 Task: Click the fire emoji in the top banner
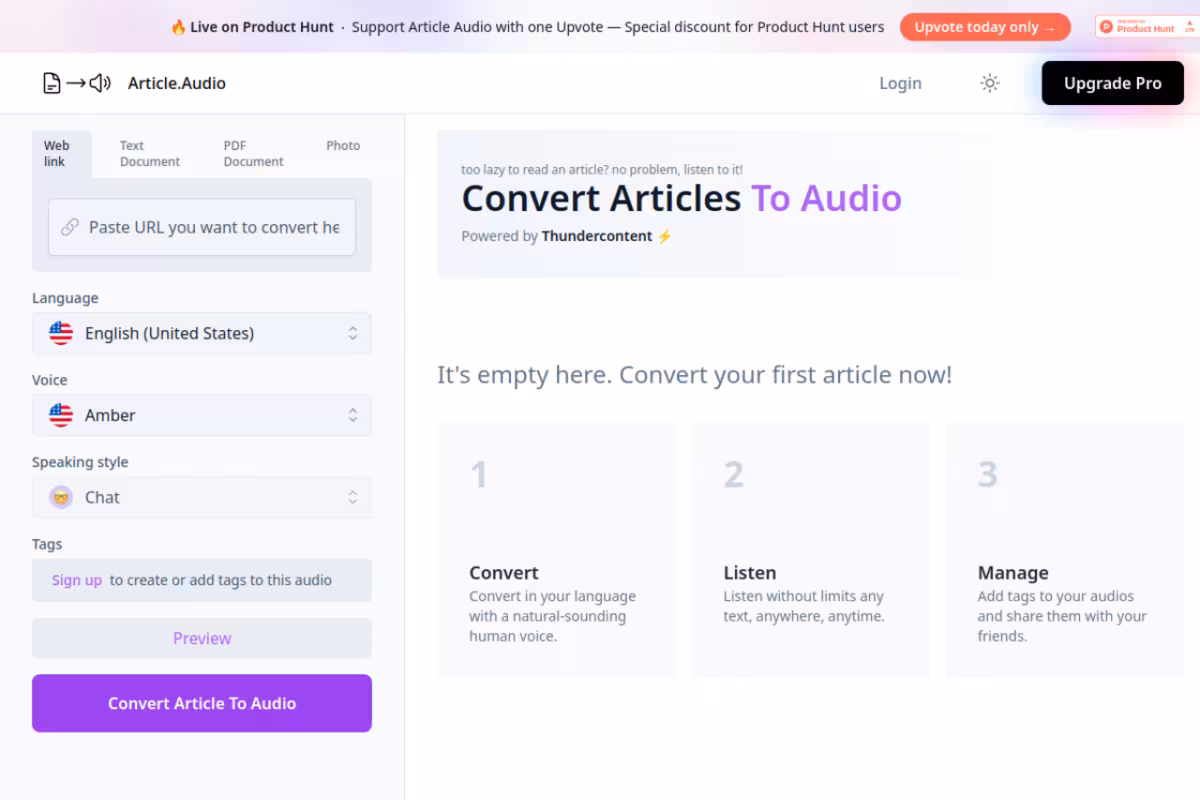click(179, 27)
